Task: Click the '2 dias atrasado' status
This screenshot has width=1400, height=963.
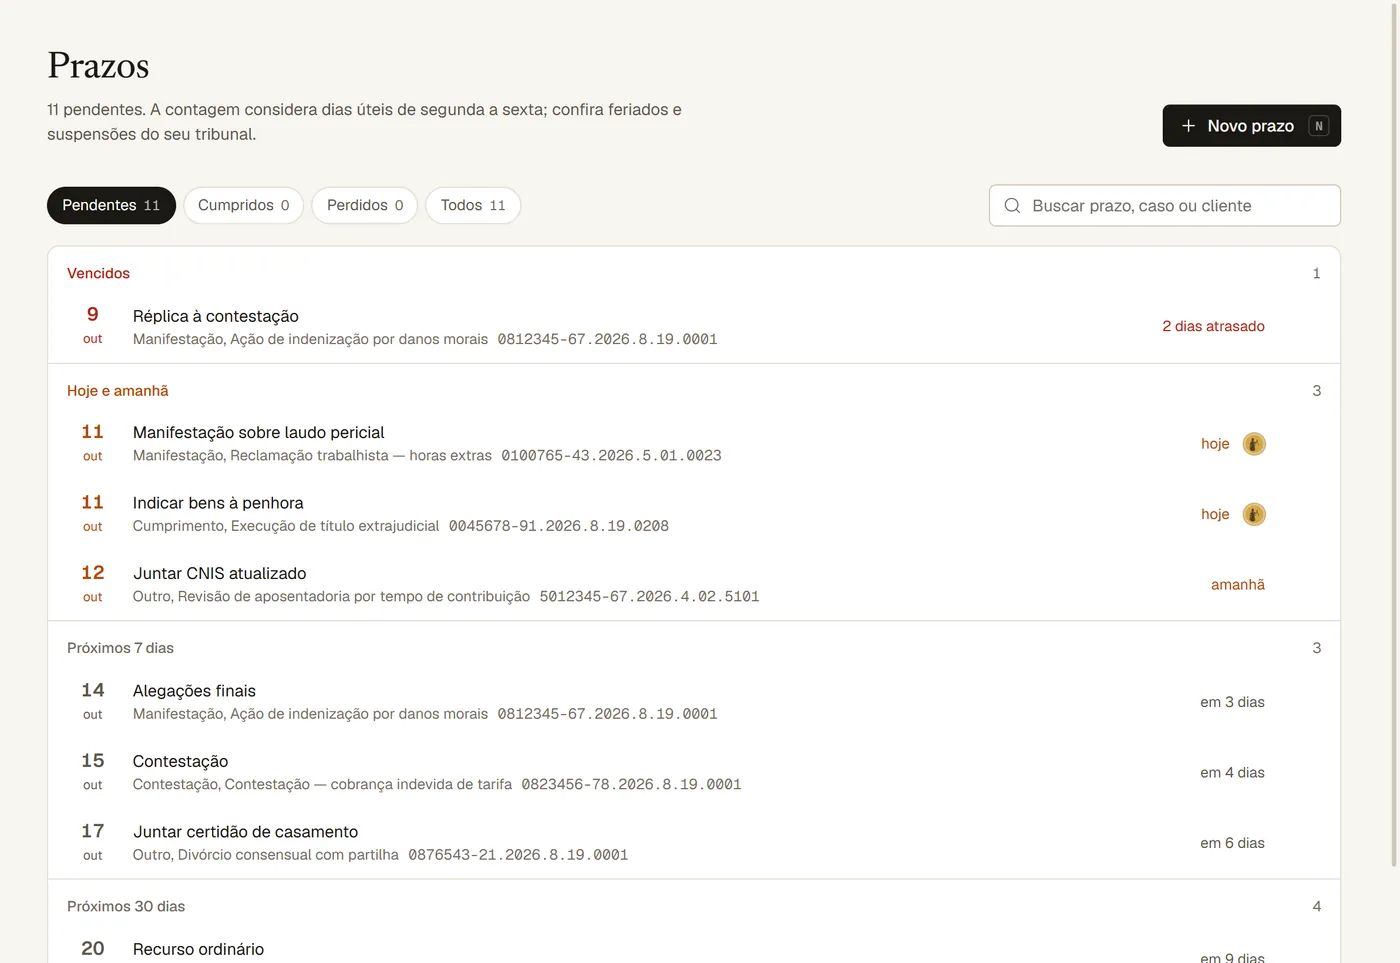Action: (x=1213, y=327)
